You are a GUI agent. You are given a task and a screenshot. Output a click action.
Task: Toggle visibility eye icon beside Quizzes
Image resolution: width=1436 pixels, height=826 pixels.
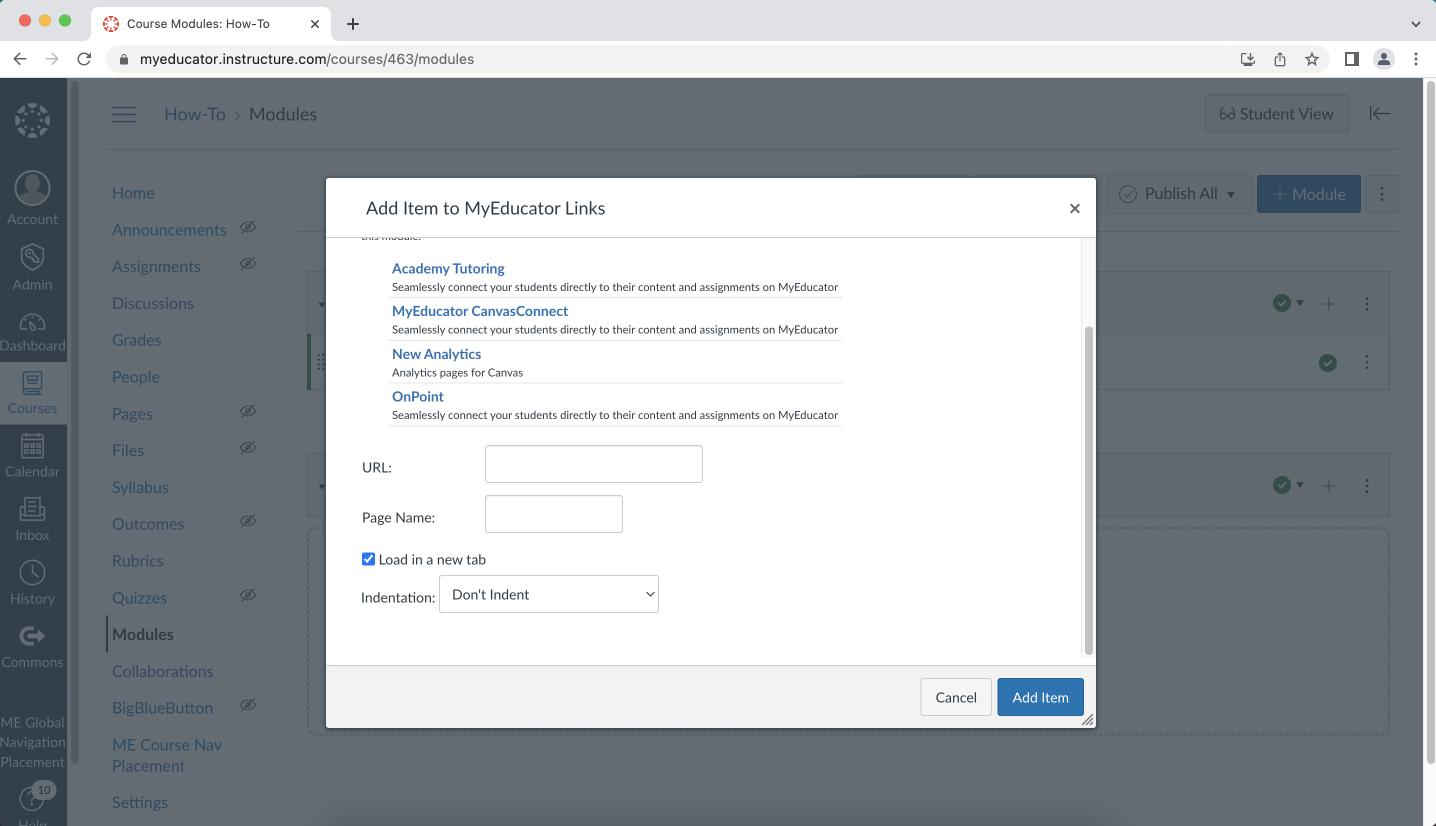coord(248,595)
